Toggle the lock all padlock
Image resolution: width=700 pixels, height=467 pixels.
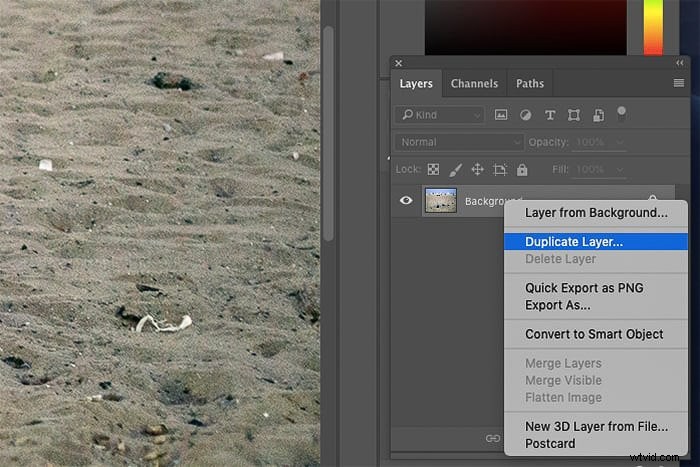coord(522,170)
